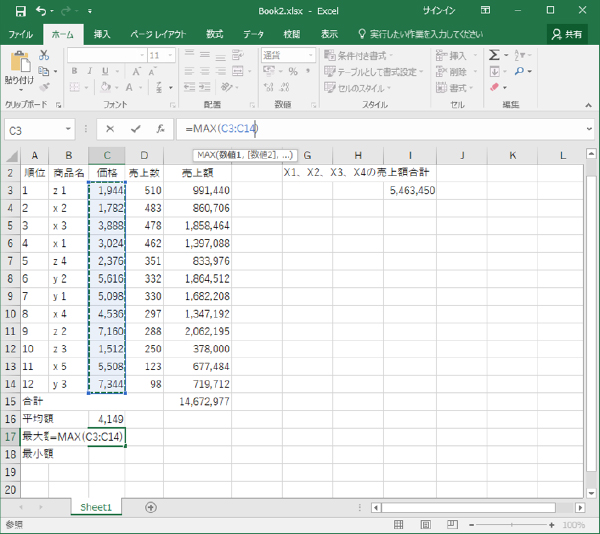This screenshot has height=534, width=600.
Task: Click the 書式 cells button
Action: 455,88
